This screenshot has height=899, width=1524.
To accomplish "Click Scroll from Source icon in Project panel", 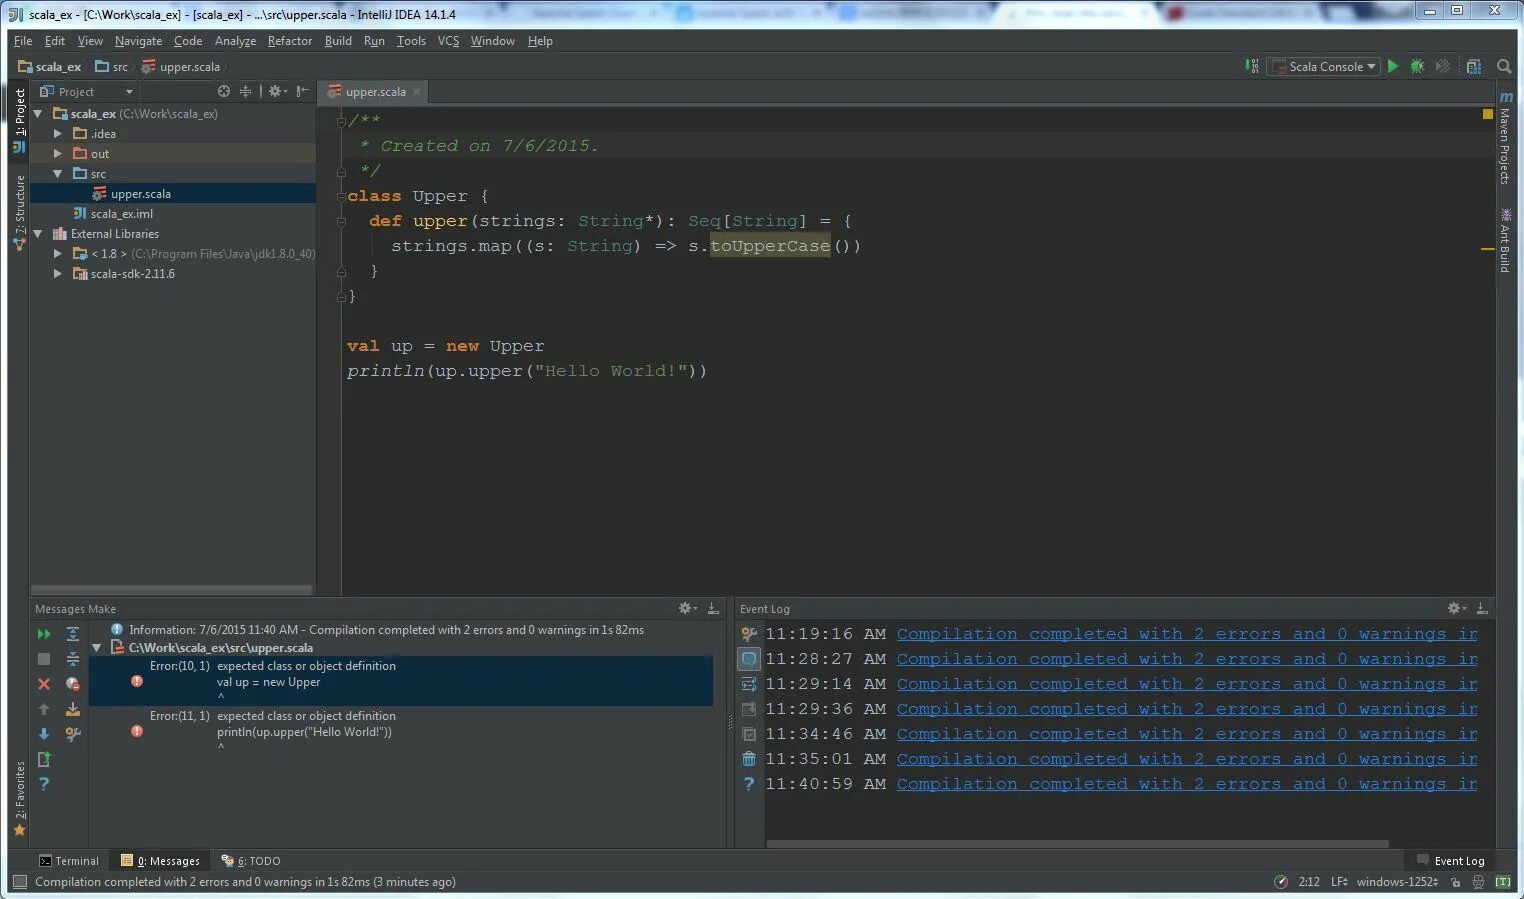I will (x=224, y=91).
